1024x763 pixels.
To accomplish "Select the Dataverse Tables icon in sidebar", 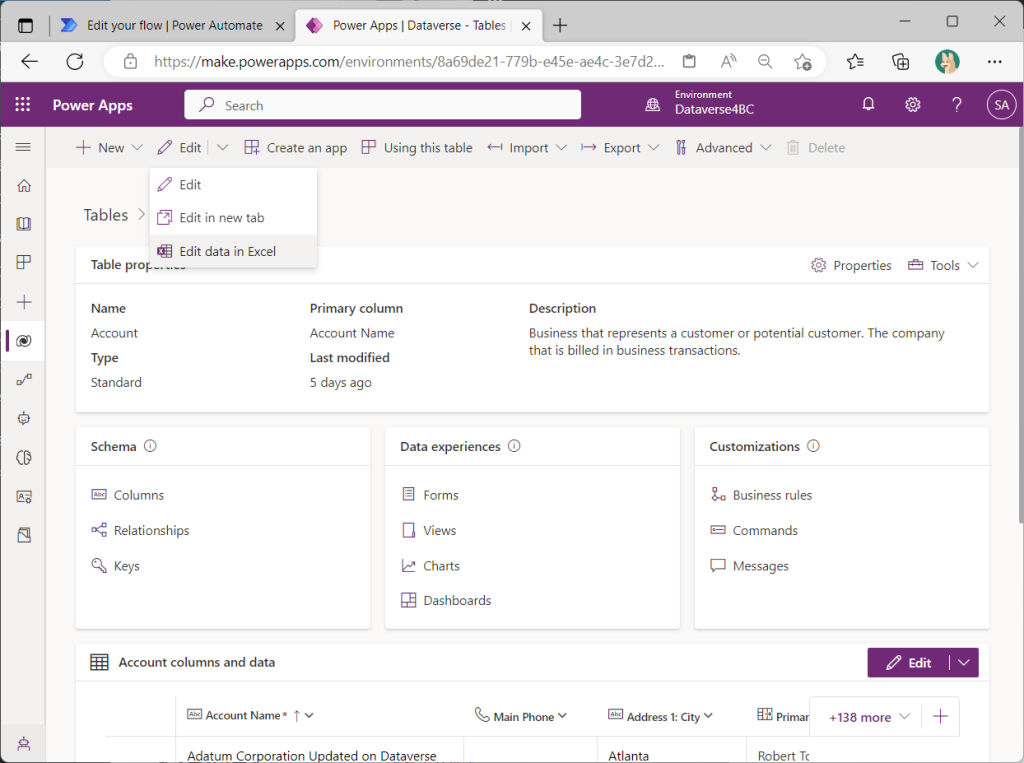I will 24,341.
